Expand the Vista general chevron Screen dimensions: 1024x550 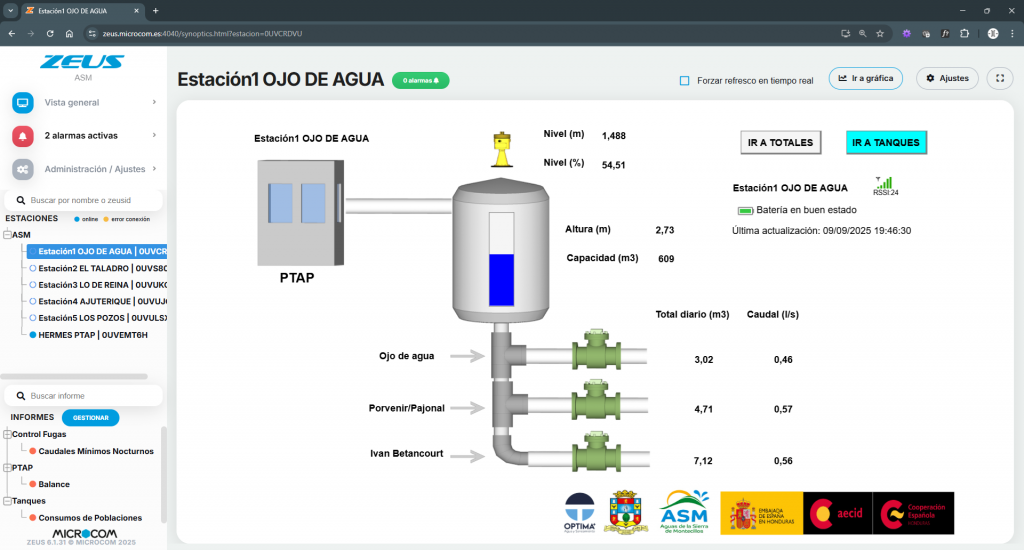coord(154,102)
